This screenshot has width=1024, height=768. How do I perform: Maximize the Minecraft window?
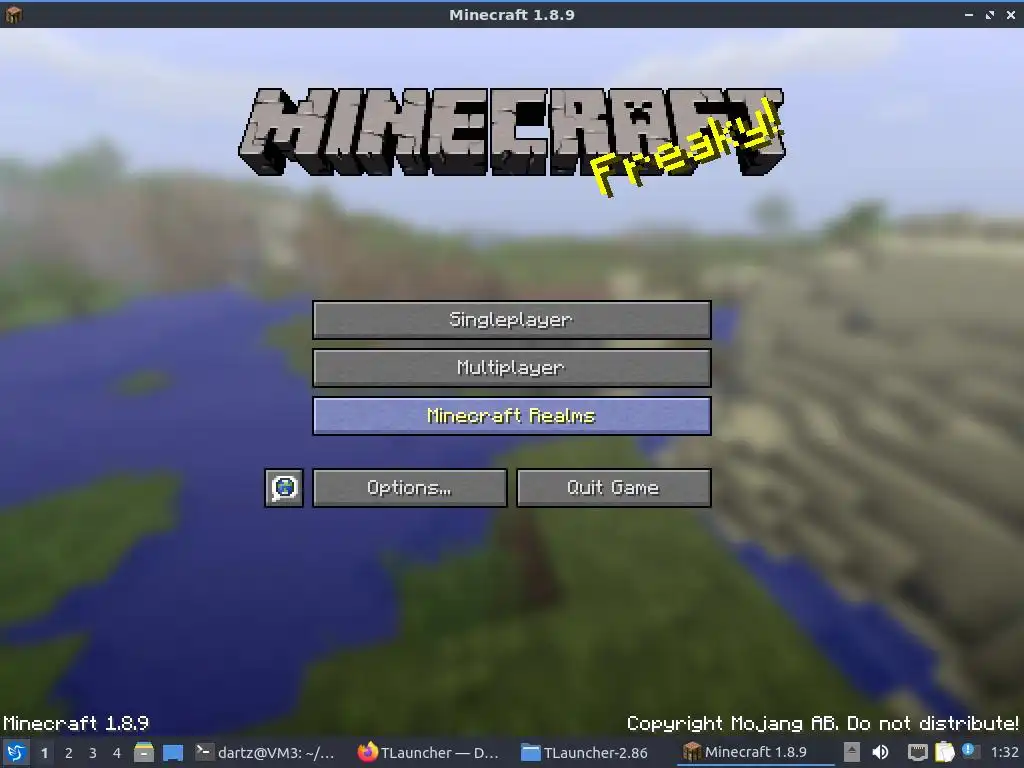[x=990, y=15]
